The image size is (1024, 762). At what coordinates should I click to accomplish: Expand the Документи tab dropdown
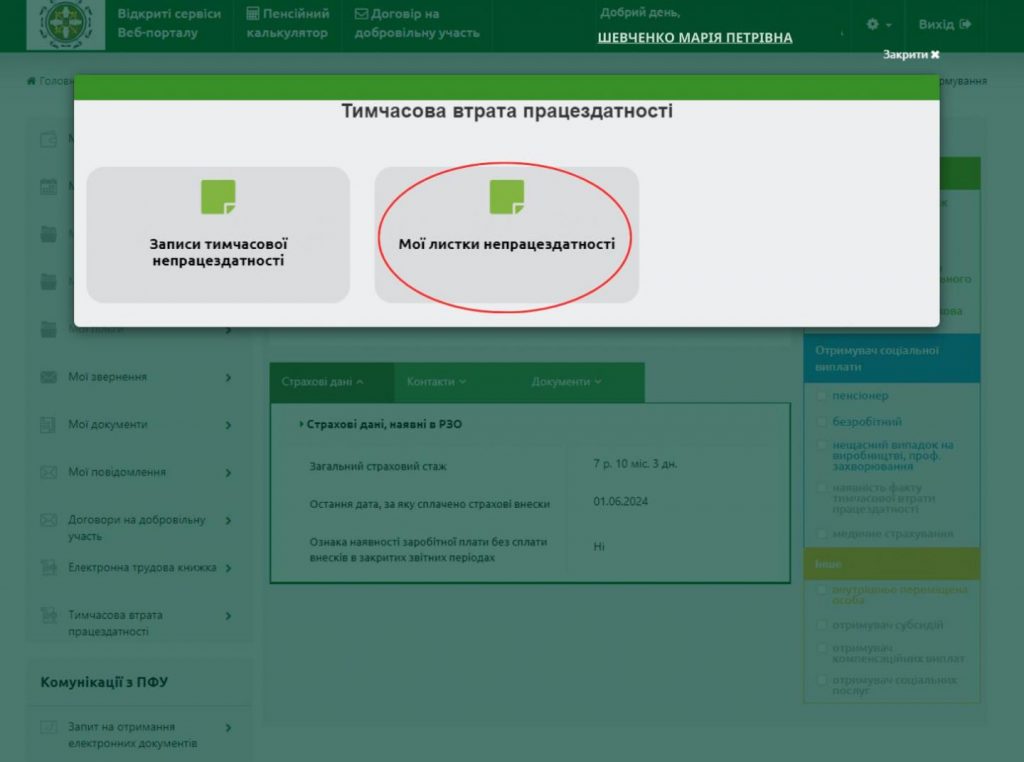(x=566, y=382)
